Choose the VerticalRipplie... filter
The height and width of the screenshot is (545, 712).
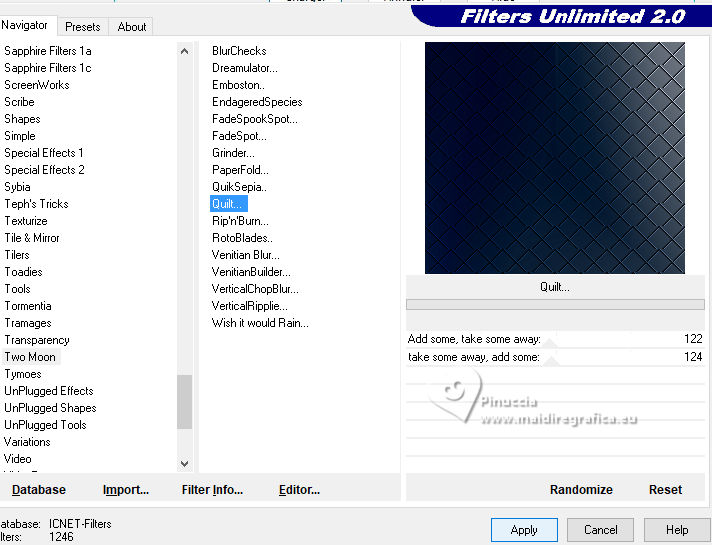click(x=250, y=306)
